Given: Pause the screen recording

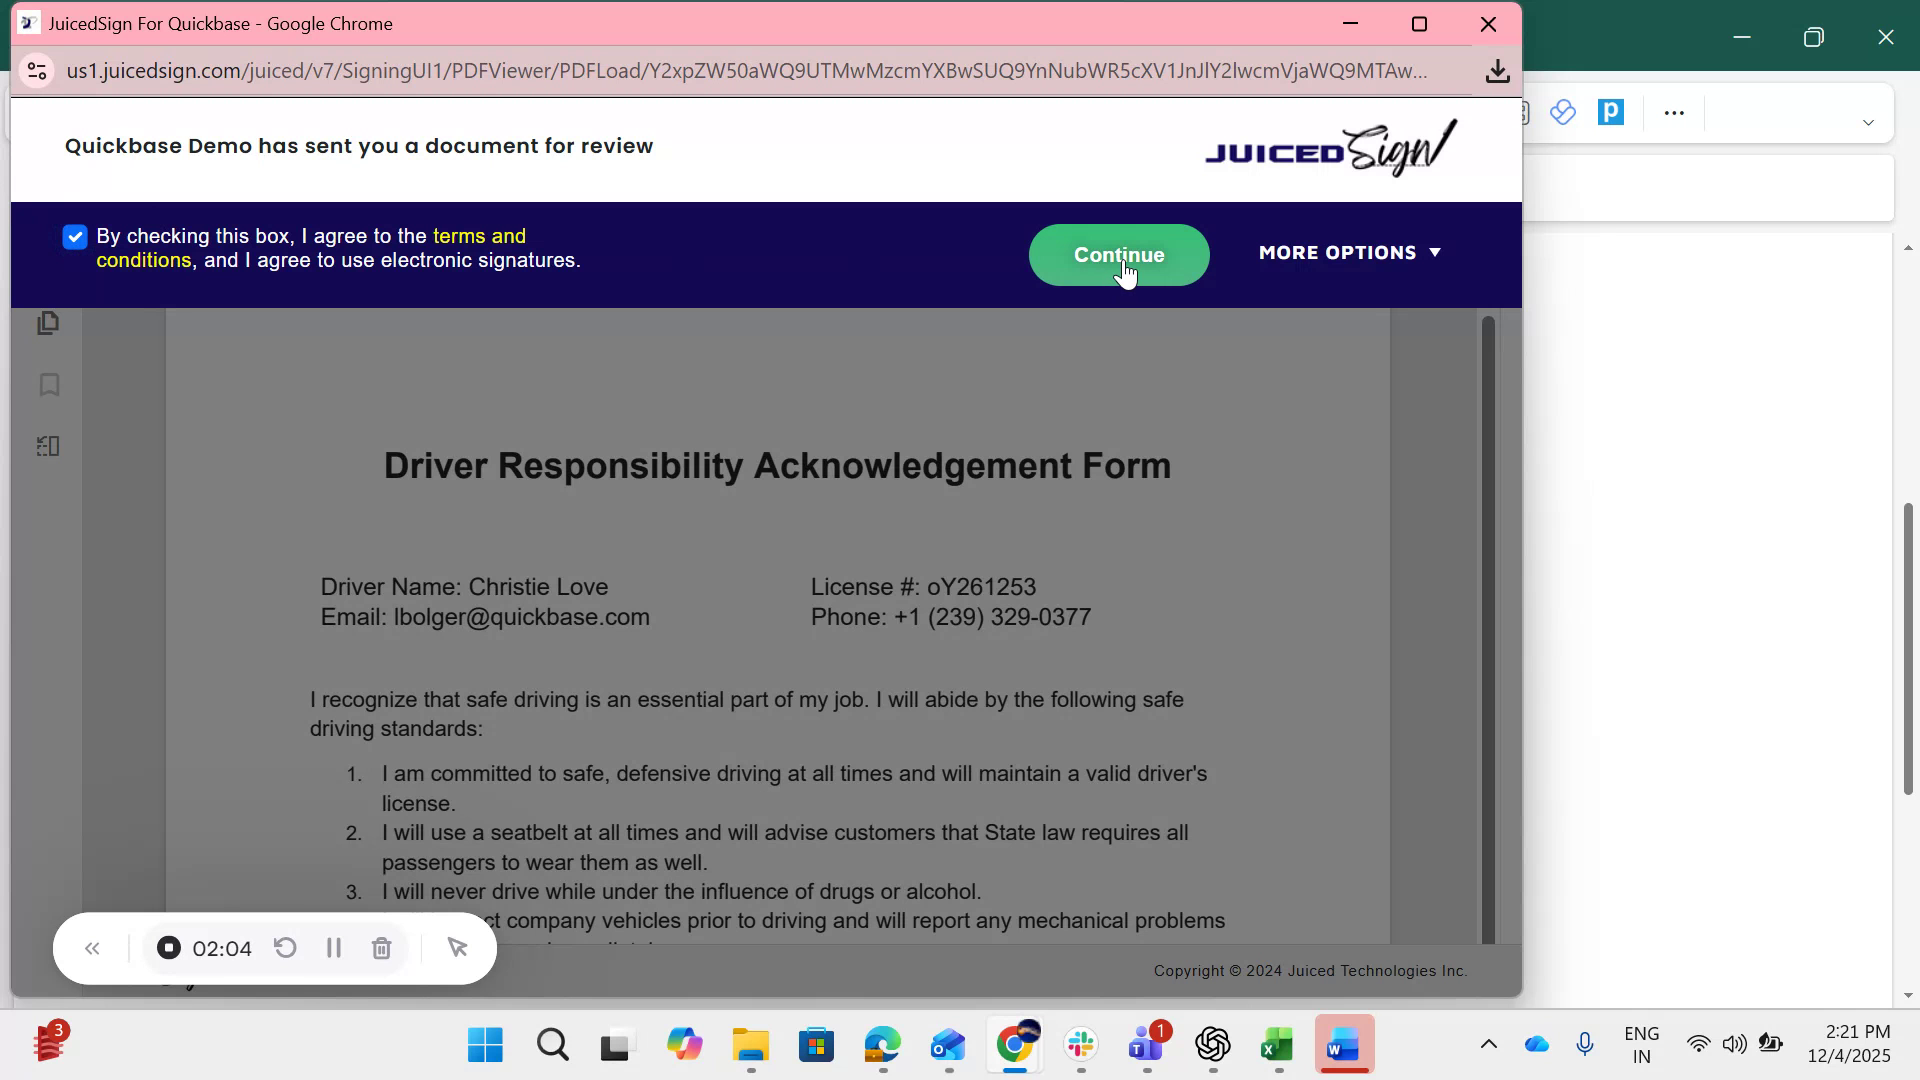Looking at the screenshot, I should point(333,948).
